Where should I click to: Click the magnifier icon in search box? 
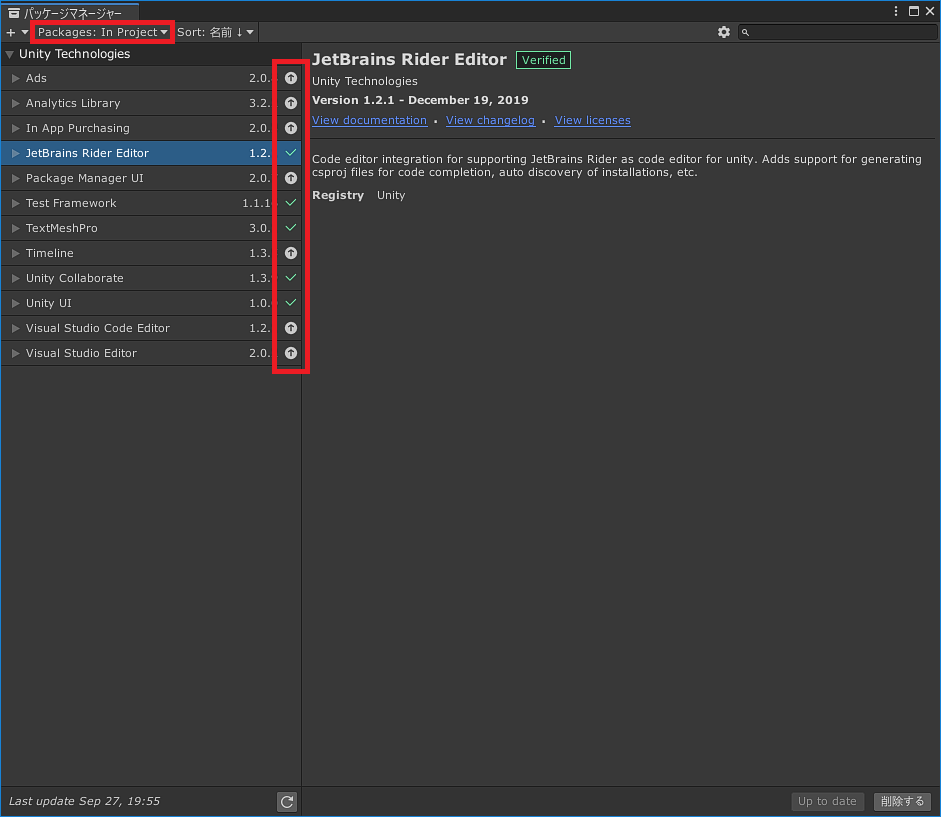(x=745, y=32)
